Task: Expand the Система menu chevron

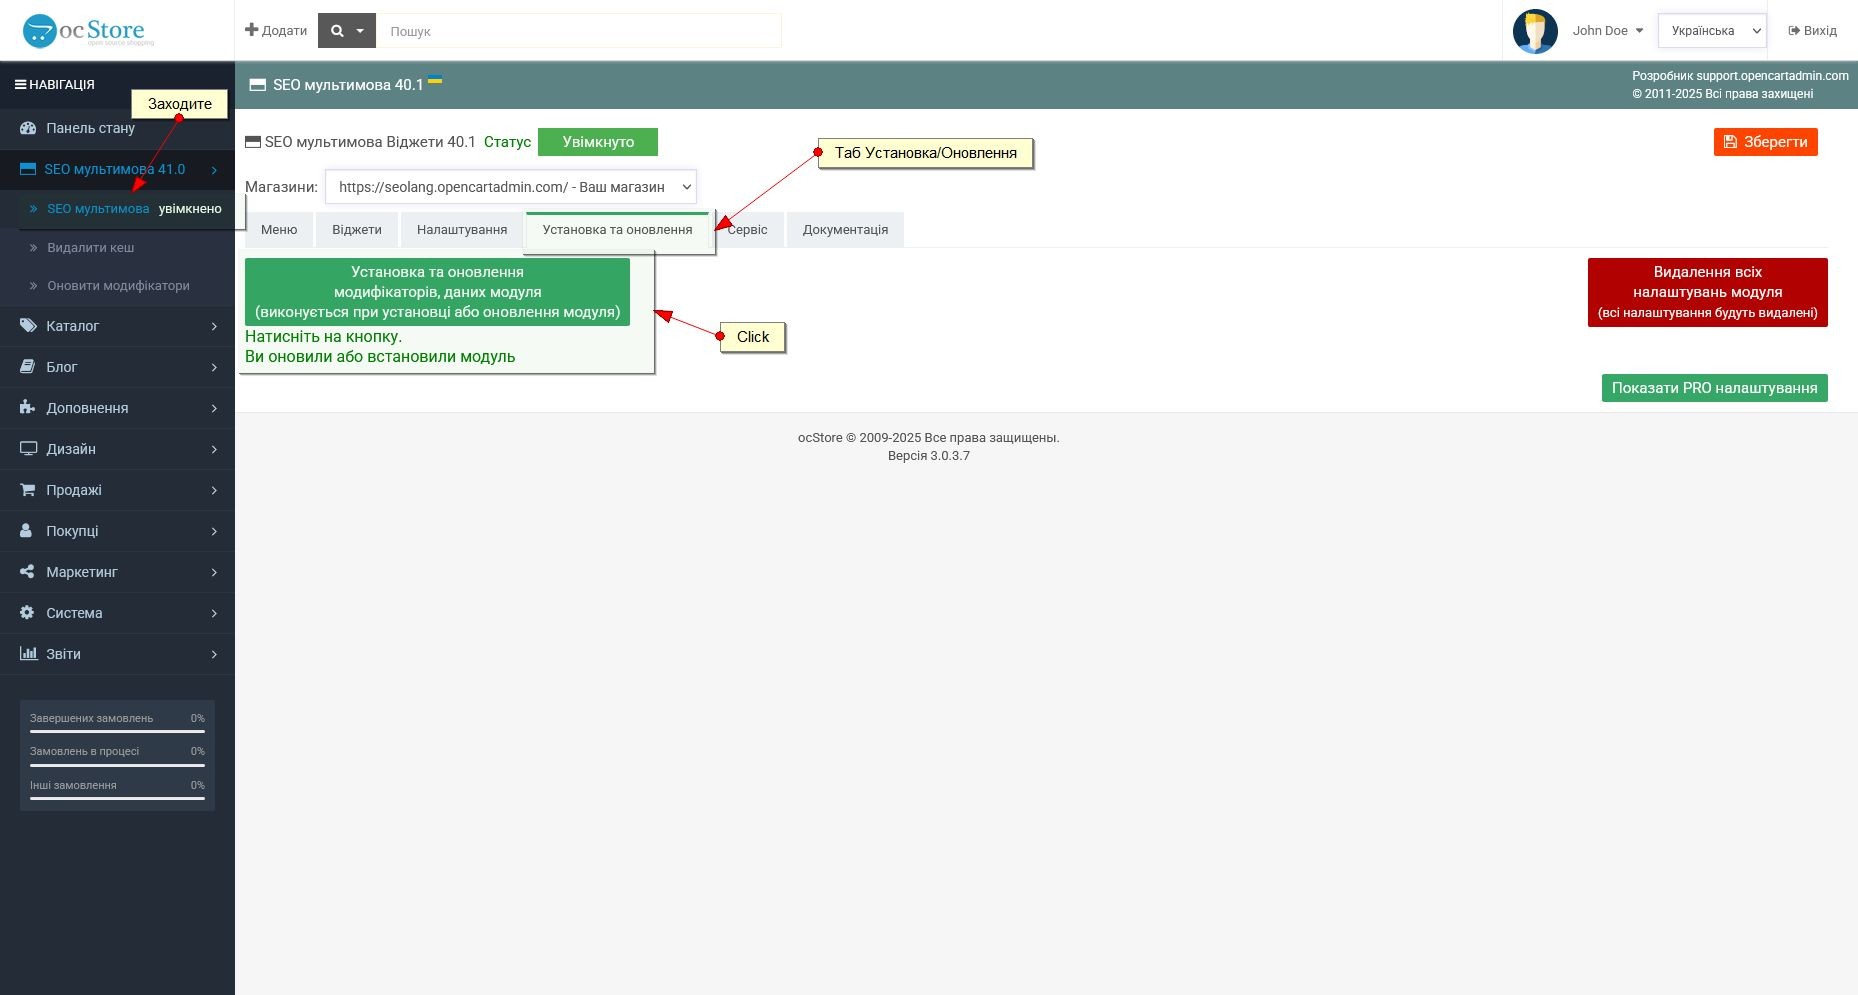Action: coord(214,613)
